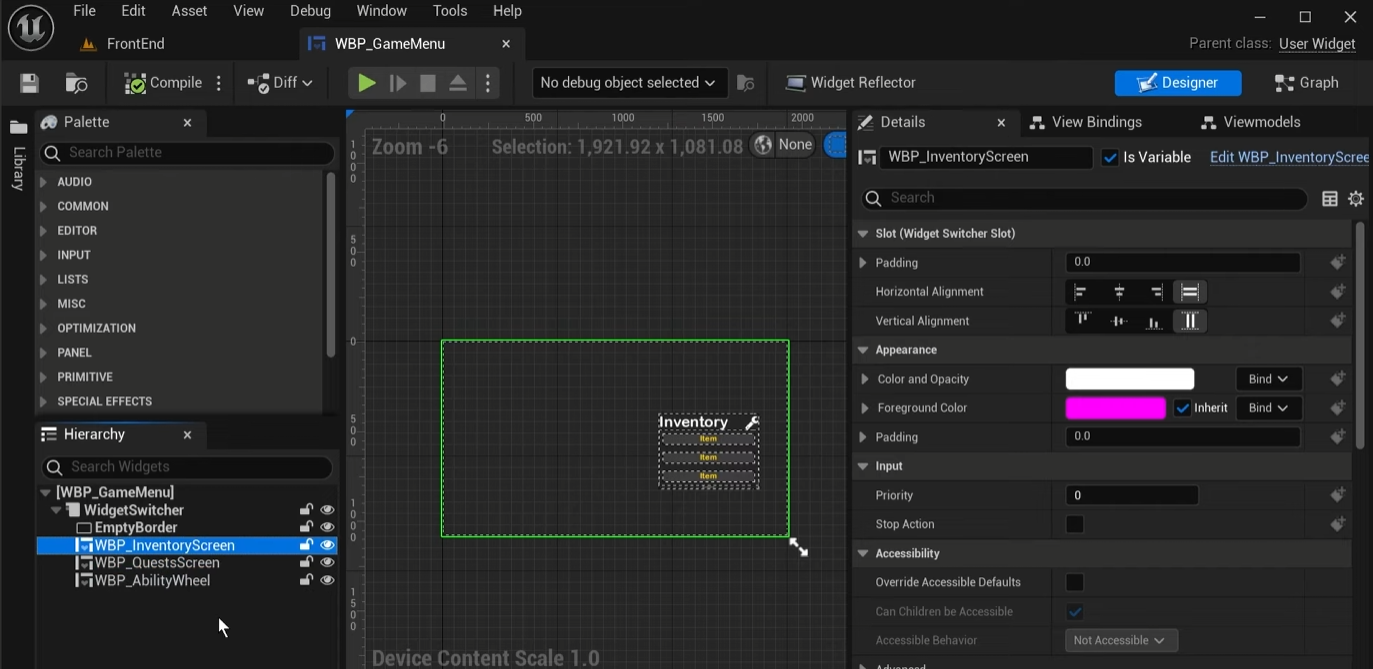
Task: Switch to the View Bindings tab
Action: click(x=1086, y=122)
